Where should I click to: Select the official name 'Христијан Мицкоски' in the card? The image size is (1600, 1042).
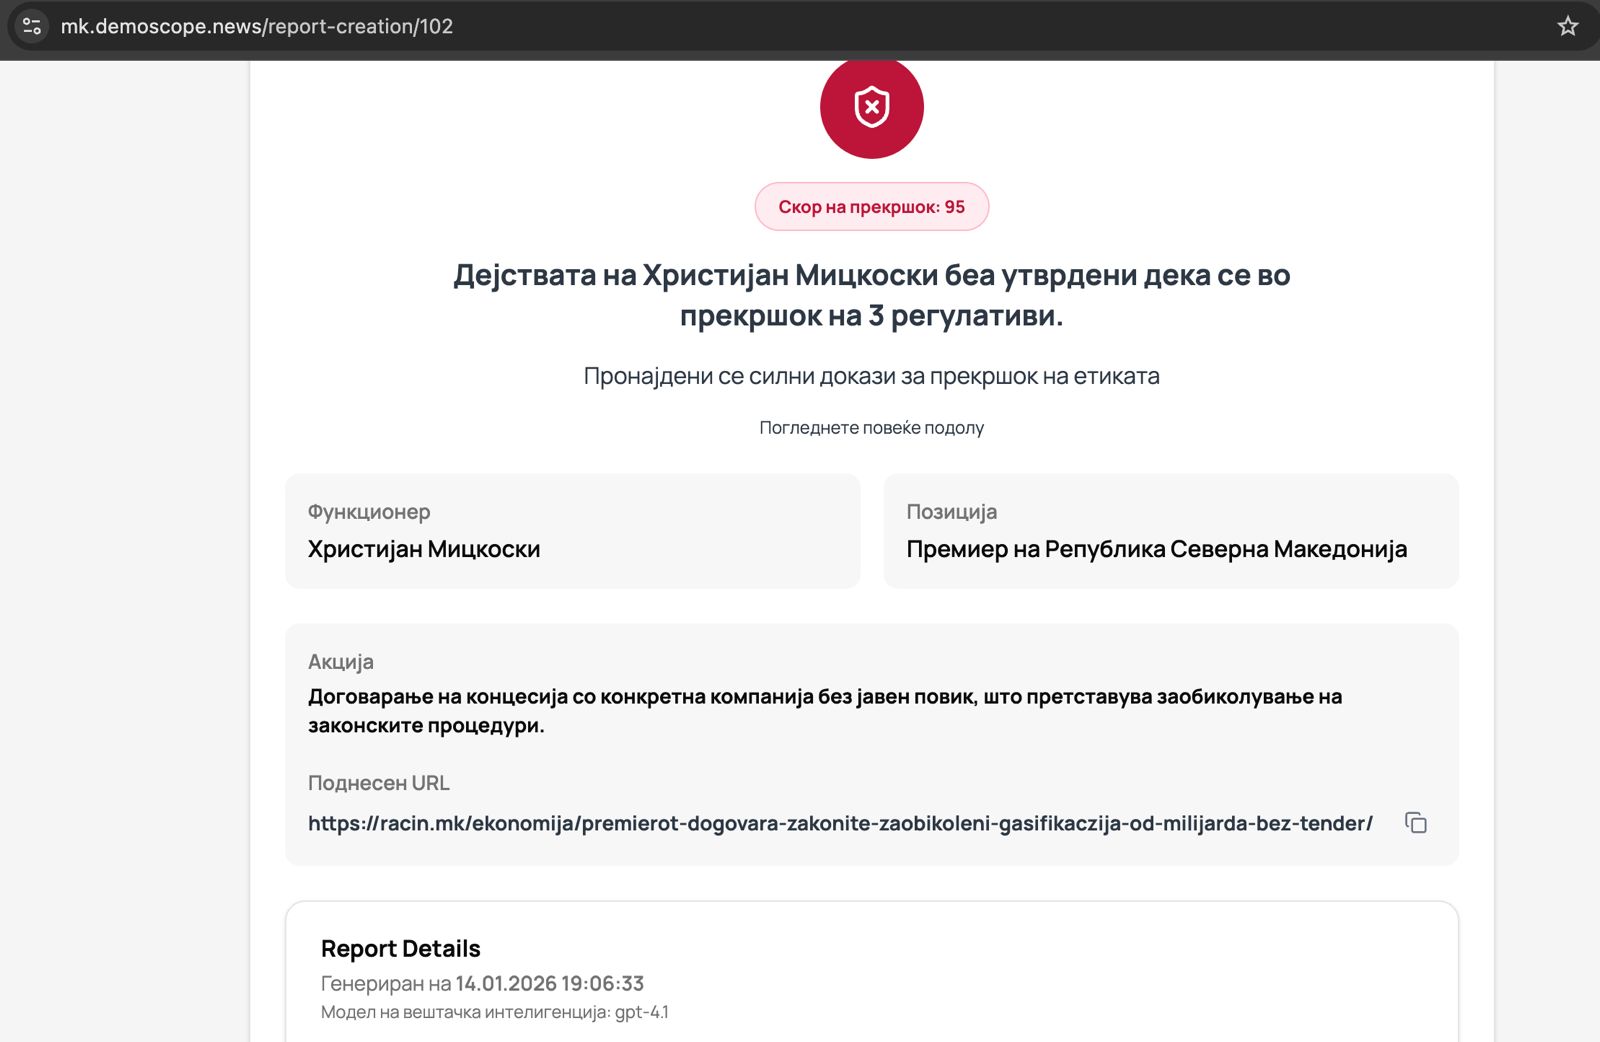click(x=424, y=549)
